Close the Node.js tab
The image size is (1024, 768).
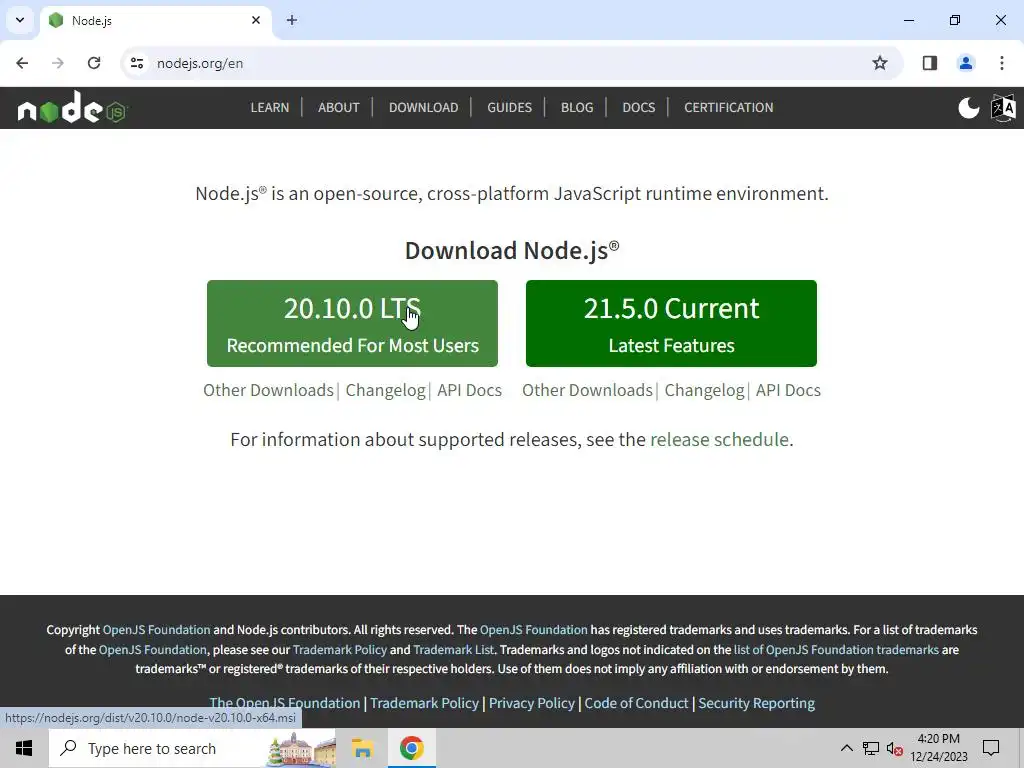(x=256, y=20)
